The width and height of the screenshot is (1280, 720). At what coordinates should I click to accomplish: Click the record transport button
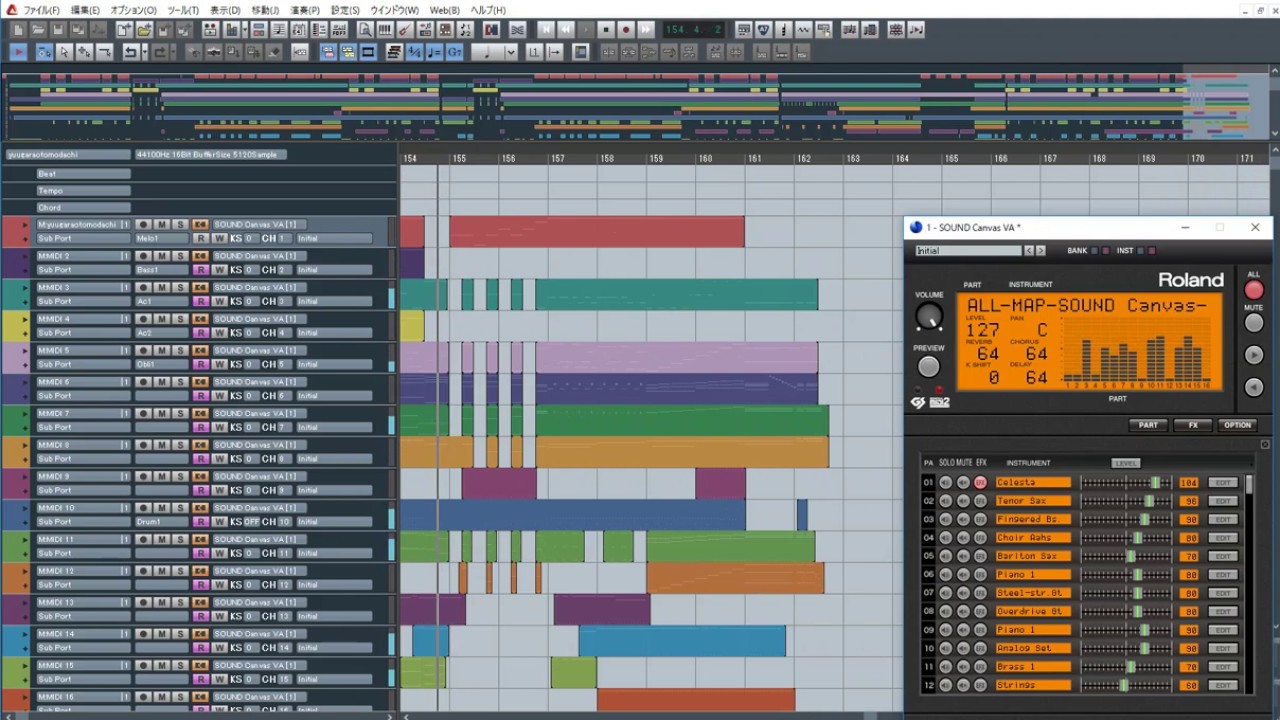tap(626, 30)
